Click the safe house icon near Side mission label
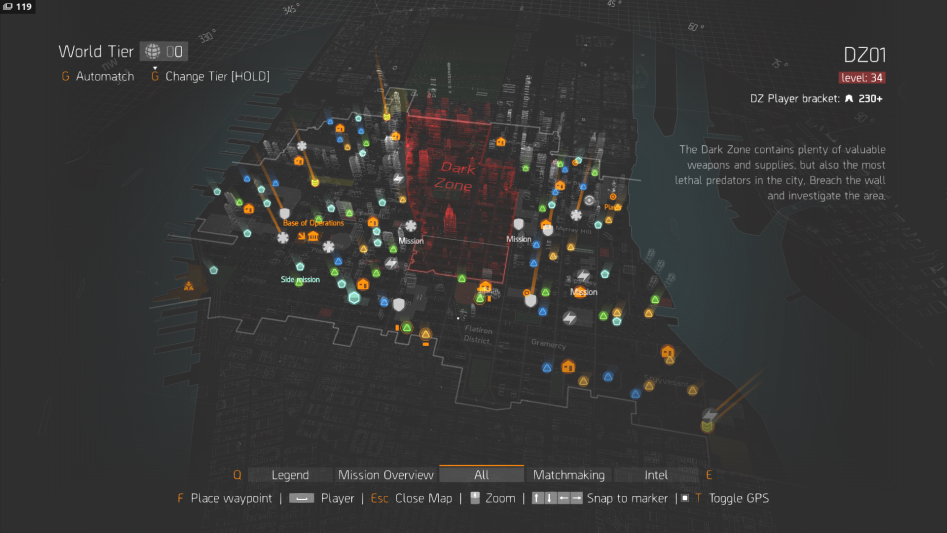 363,284
